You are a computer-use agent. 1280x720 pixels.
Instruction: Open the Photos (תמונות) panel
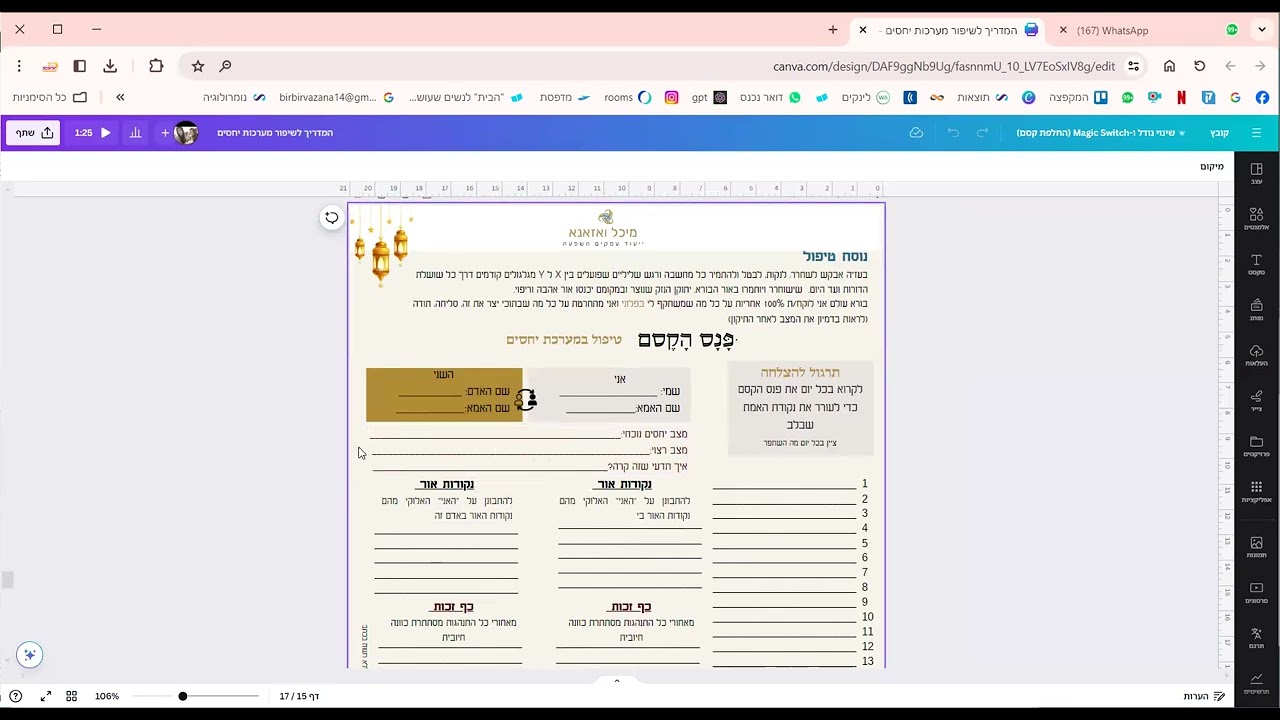point(1257,548)
